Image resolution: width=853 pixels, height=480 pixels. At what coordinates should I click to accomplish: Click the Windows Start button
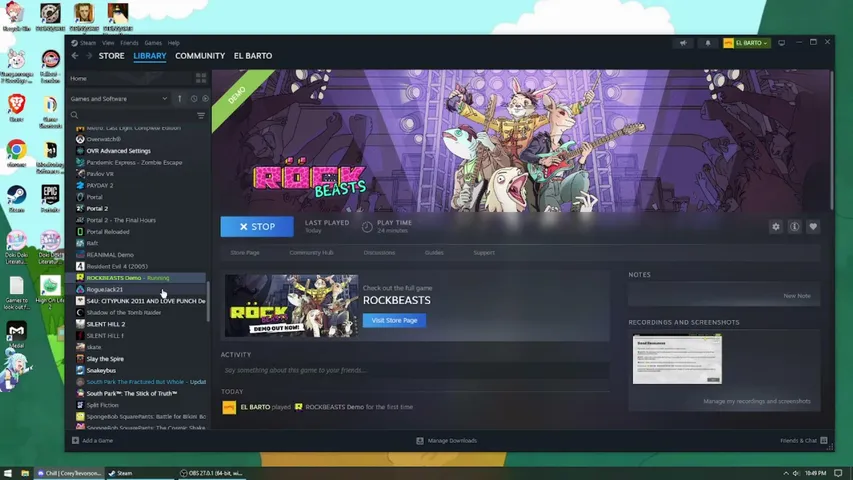8,473
